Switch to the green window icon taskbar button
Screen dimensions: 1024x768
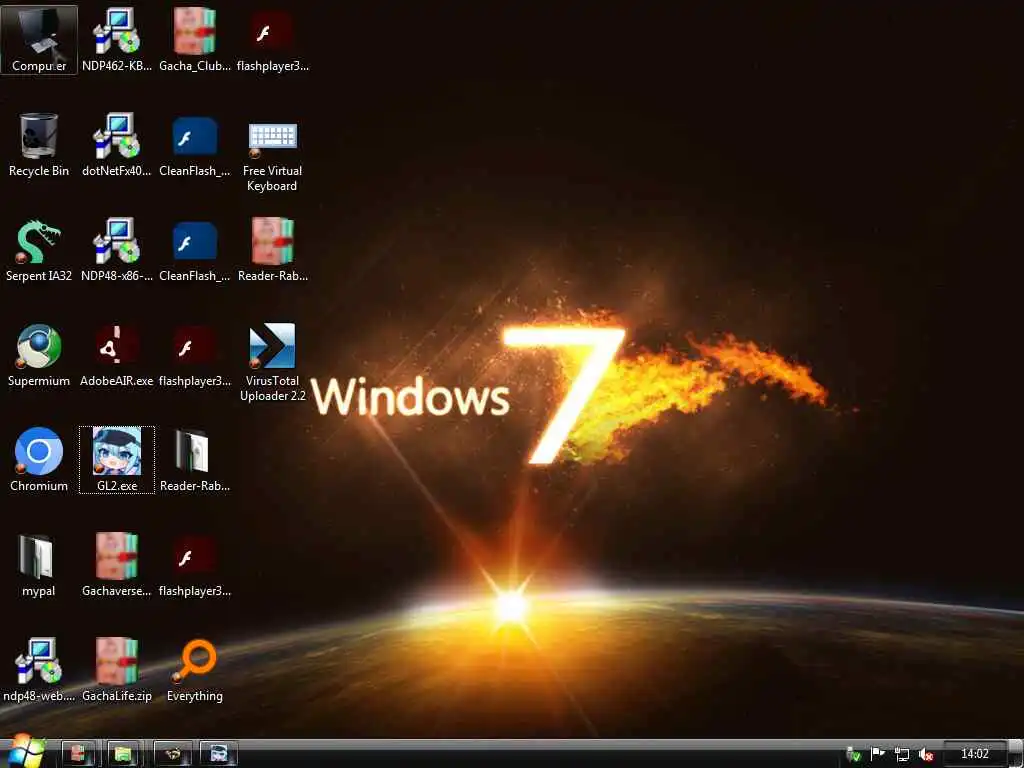click(x=124, y=754)
